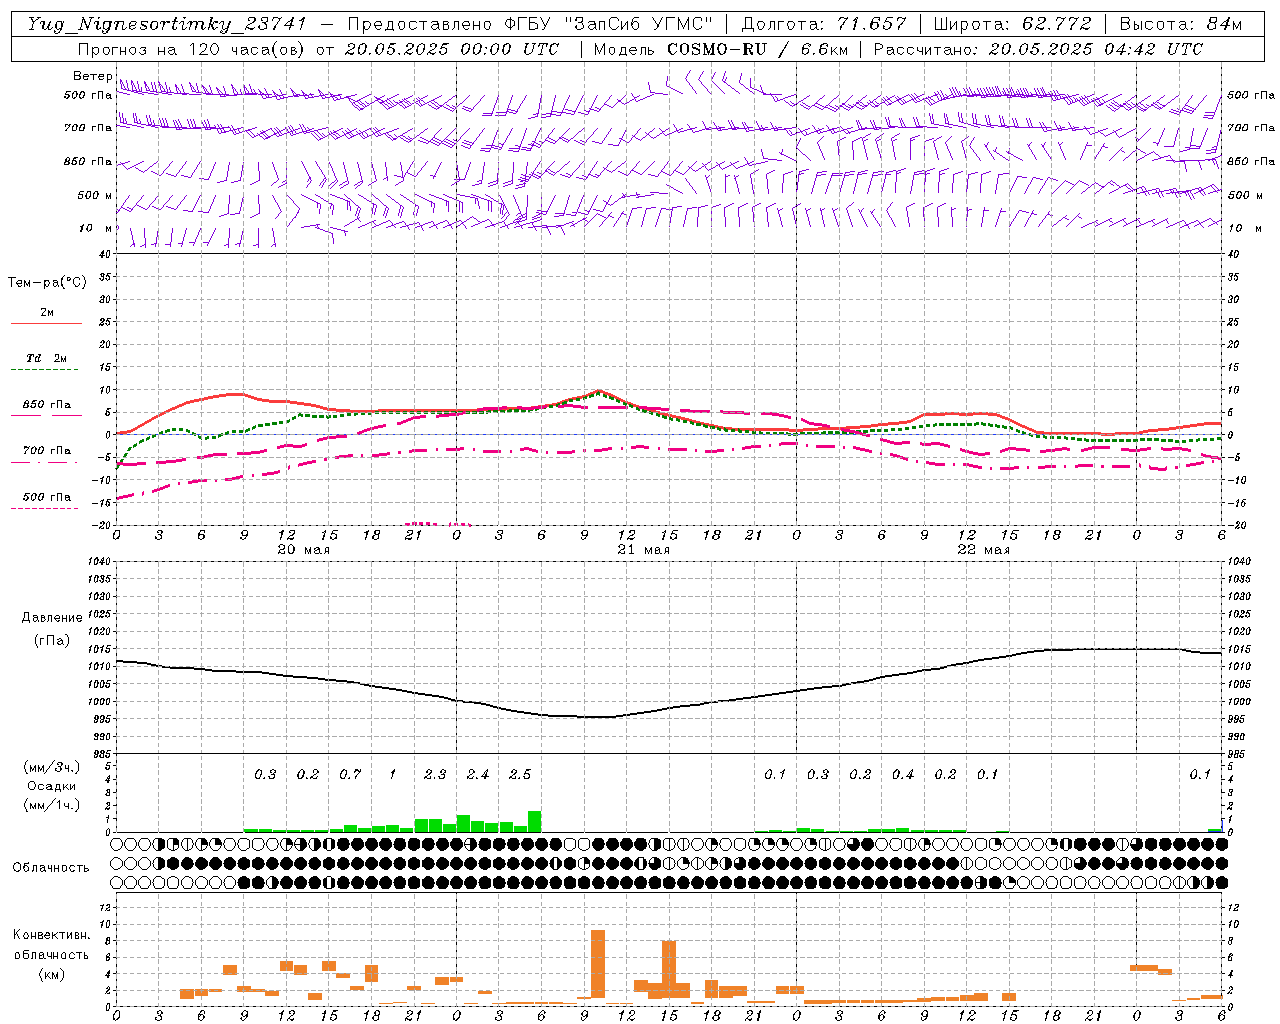The image size is (1280, 1024).
Task: Select the Высота: 84м label
Action: [x=1181, y=24]
